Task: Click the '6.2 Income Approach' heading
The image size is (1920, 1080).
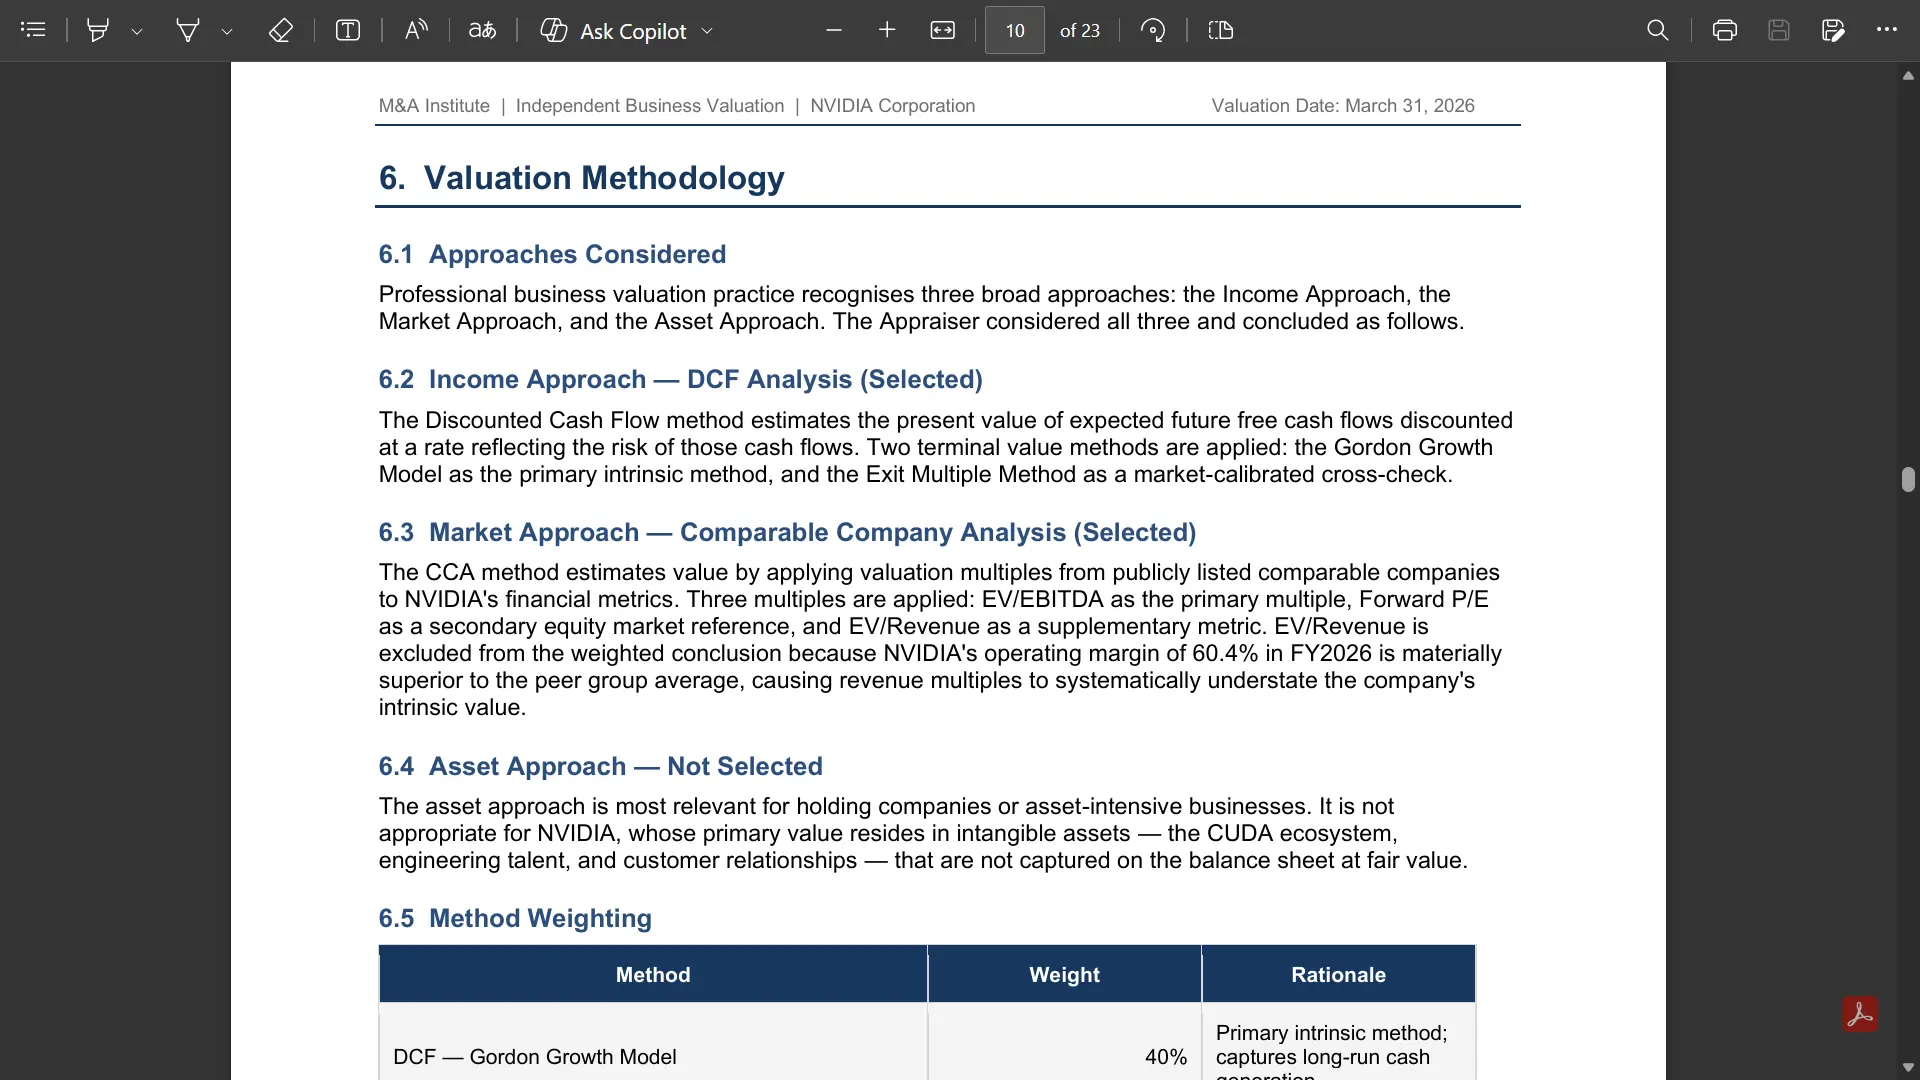Action: [x=680, y=380]
